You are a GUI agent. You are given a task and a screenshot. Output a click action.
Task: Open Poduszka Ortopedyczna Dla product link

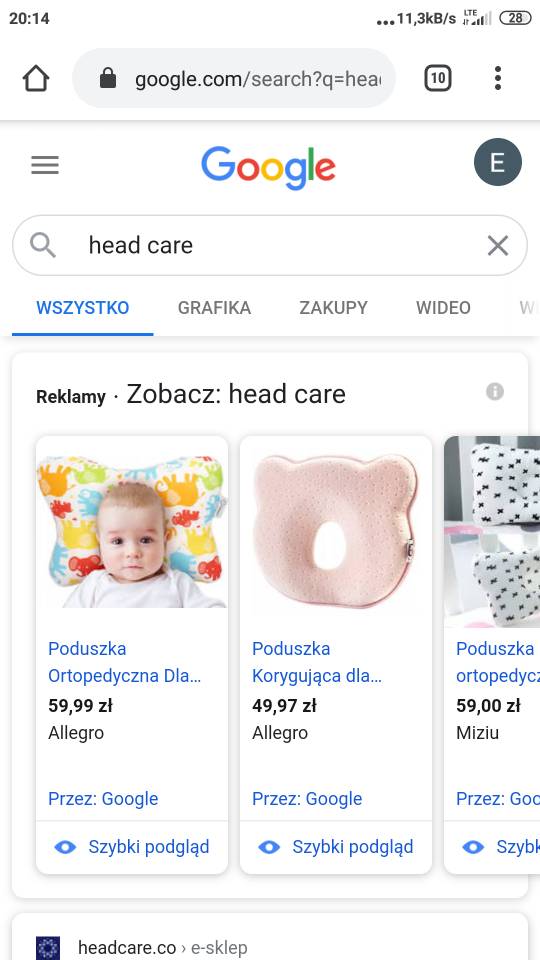125,662
